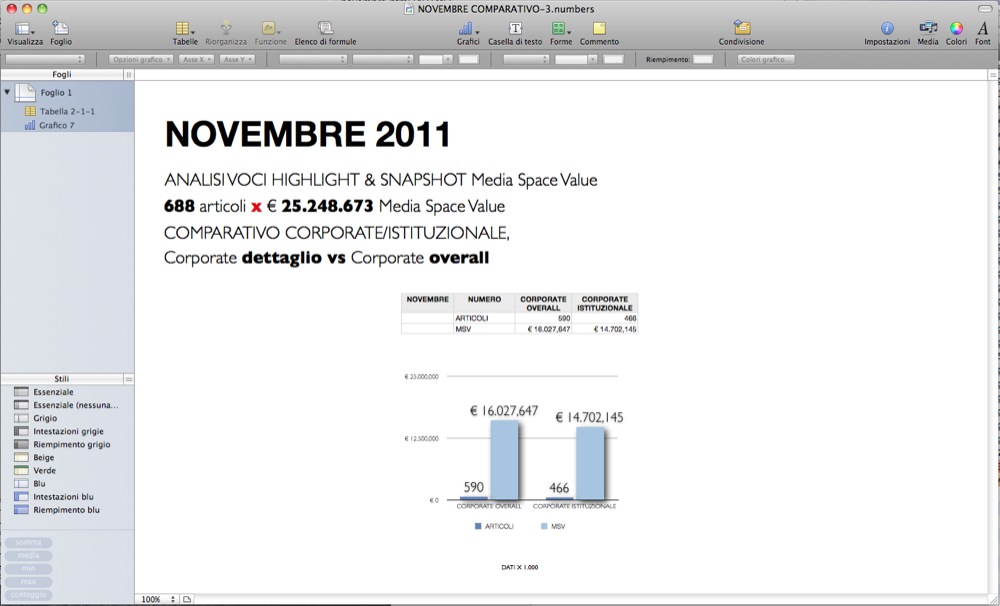Select Tabella 2-1-1 in sheets list
Image resolution: width=1000 pixels, height=606 pixels.
[x=67, y=111]
